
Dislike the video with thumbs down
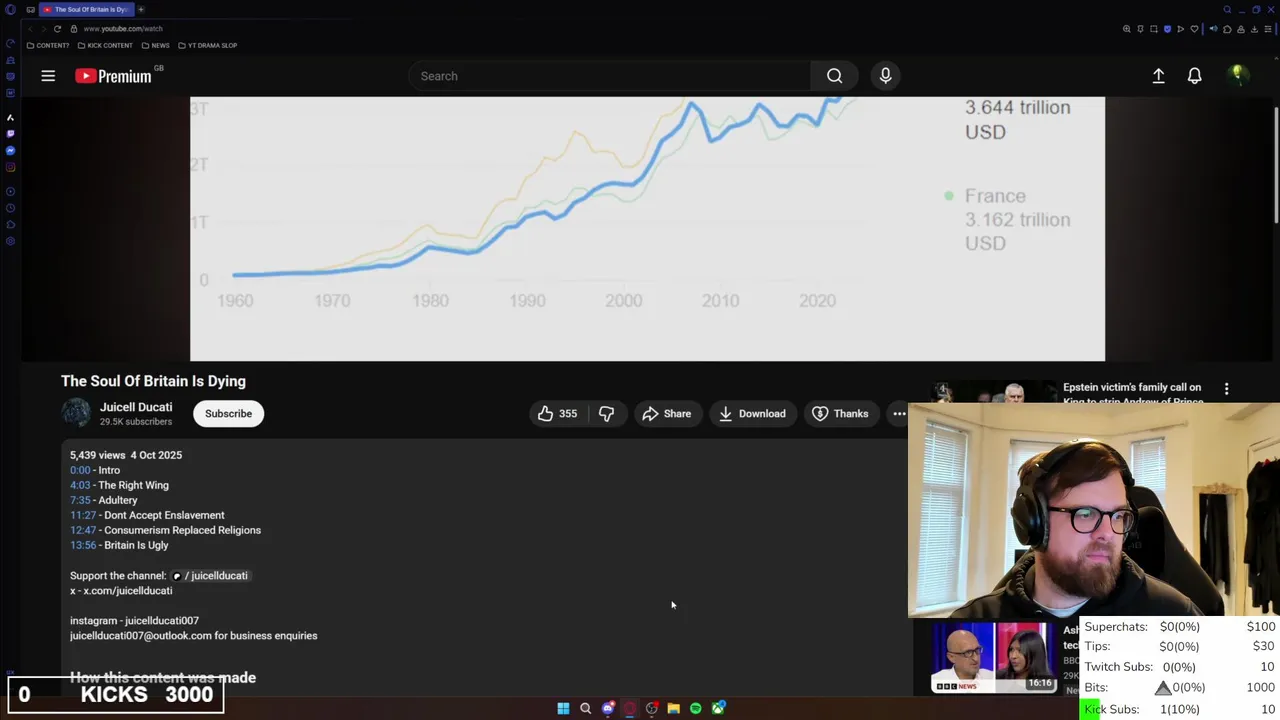(x=606, y=413)
